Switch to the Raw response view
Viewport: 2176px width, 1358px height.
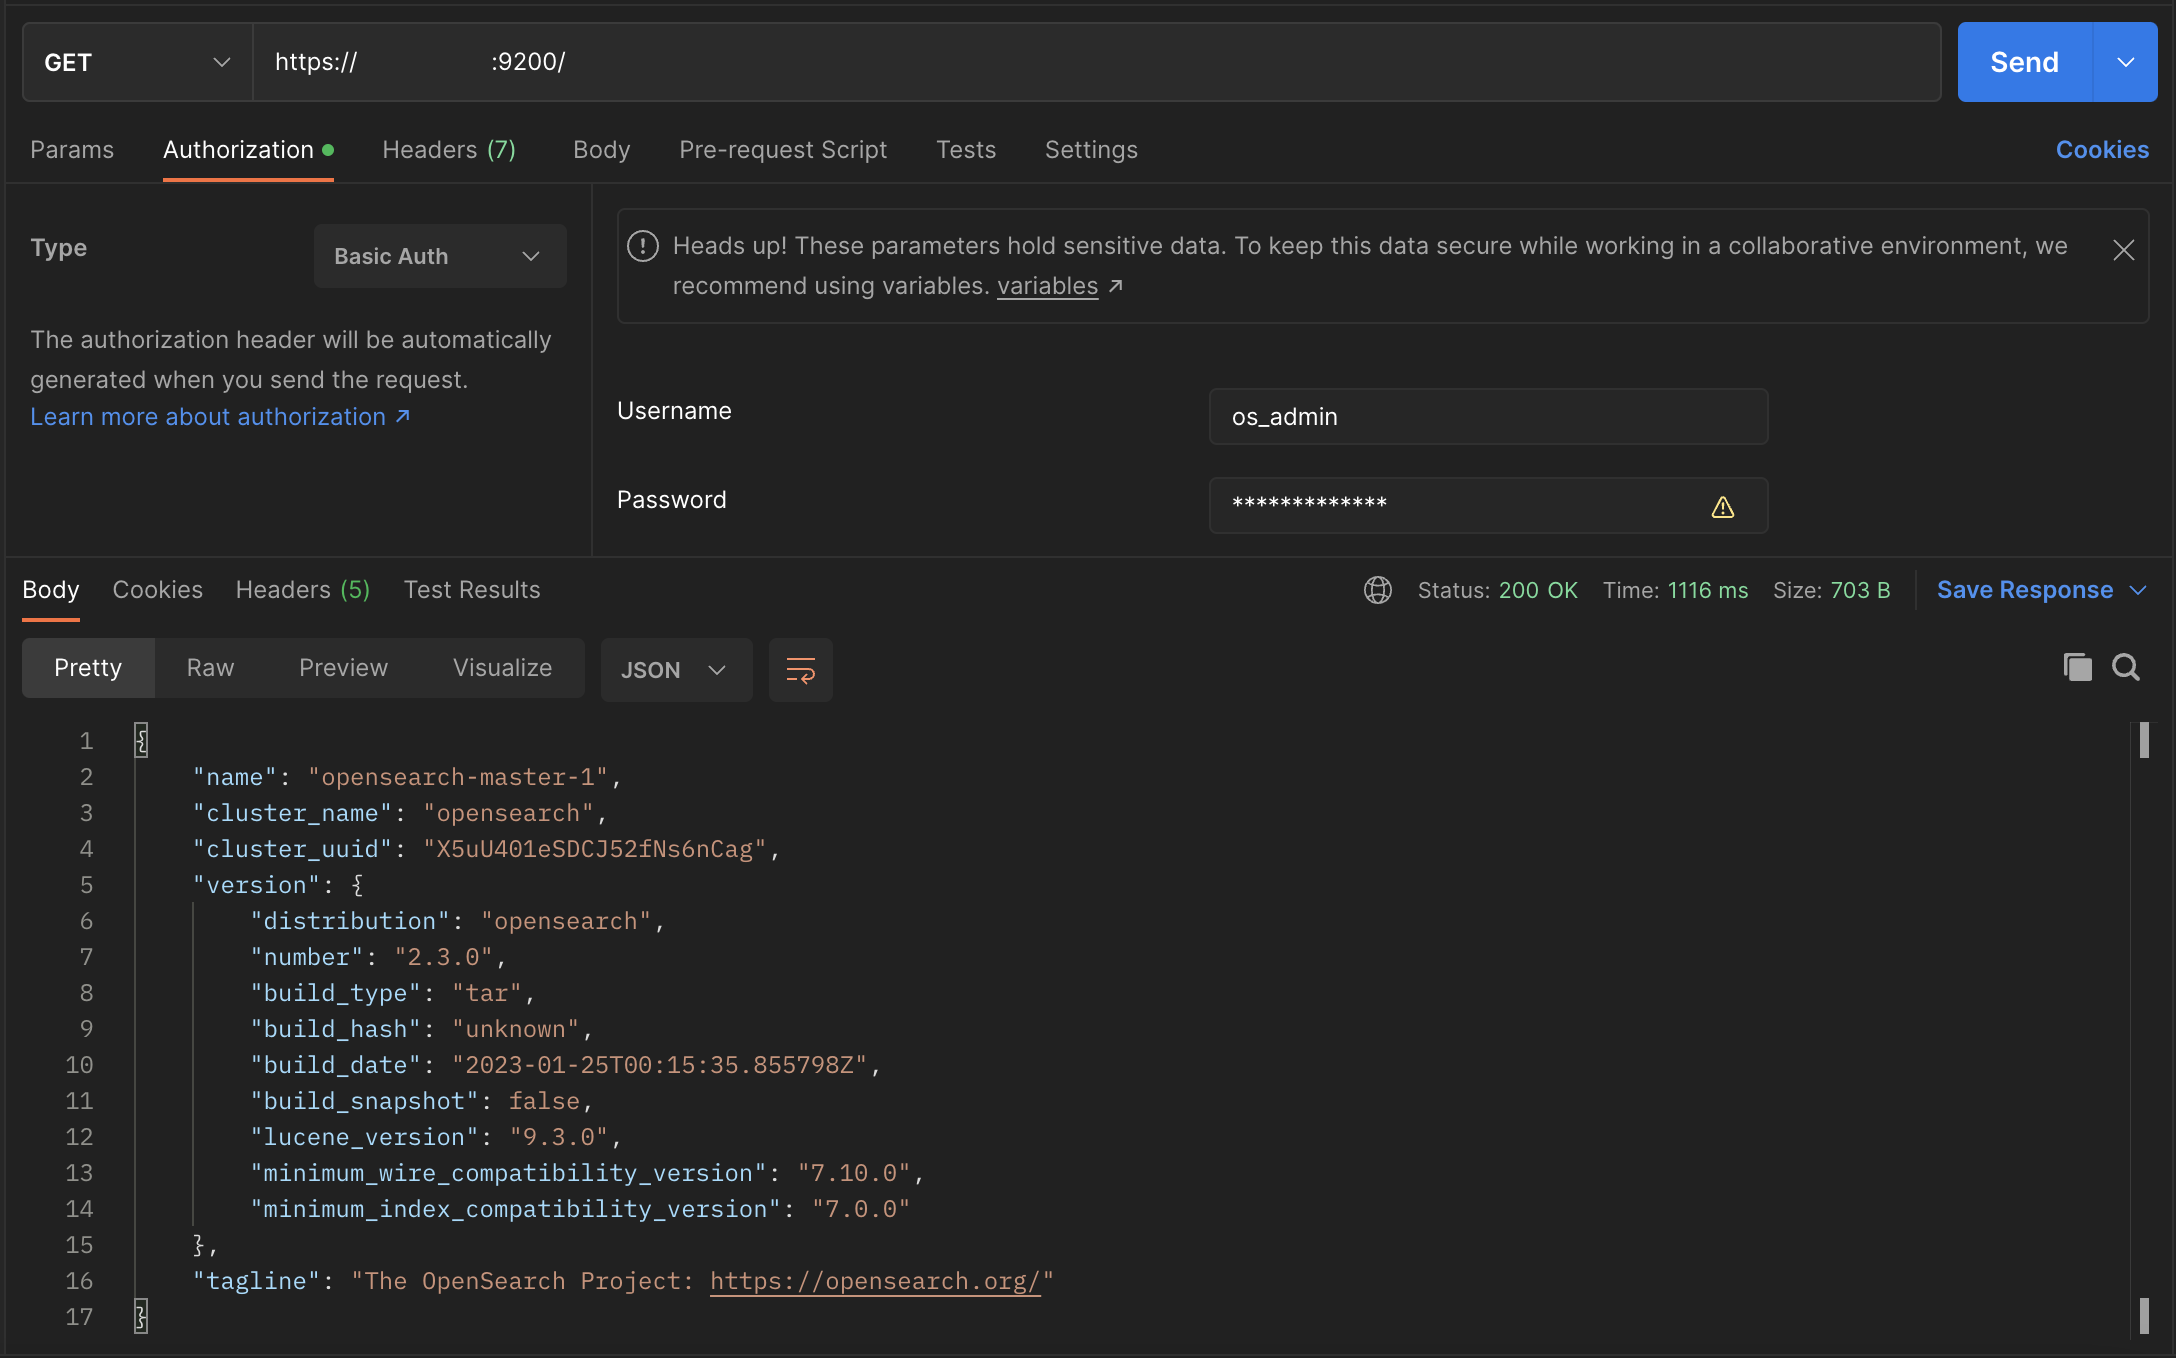pos(210,668)
